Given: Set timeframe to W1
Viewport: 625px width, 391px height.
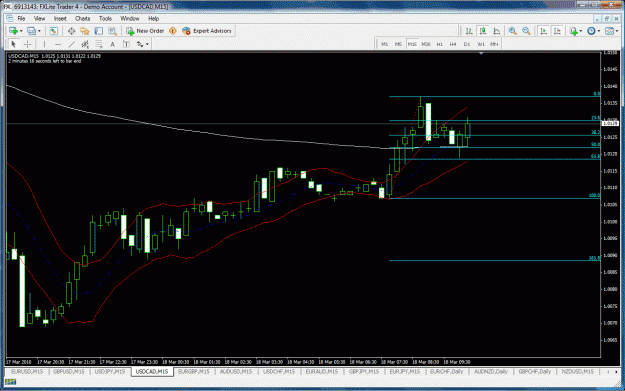Looking at the screenshot, I should click(x=481, y=44).
